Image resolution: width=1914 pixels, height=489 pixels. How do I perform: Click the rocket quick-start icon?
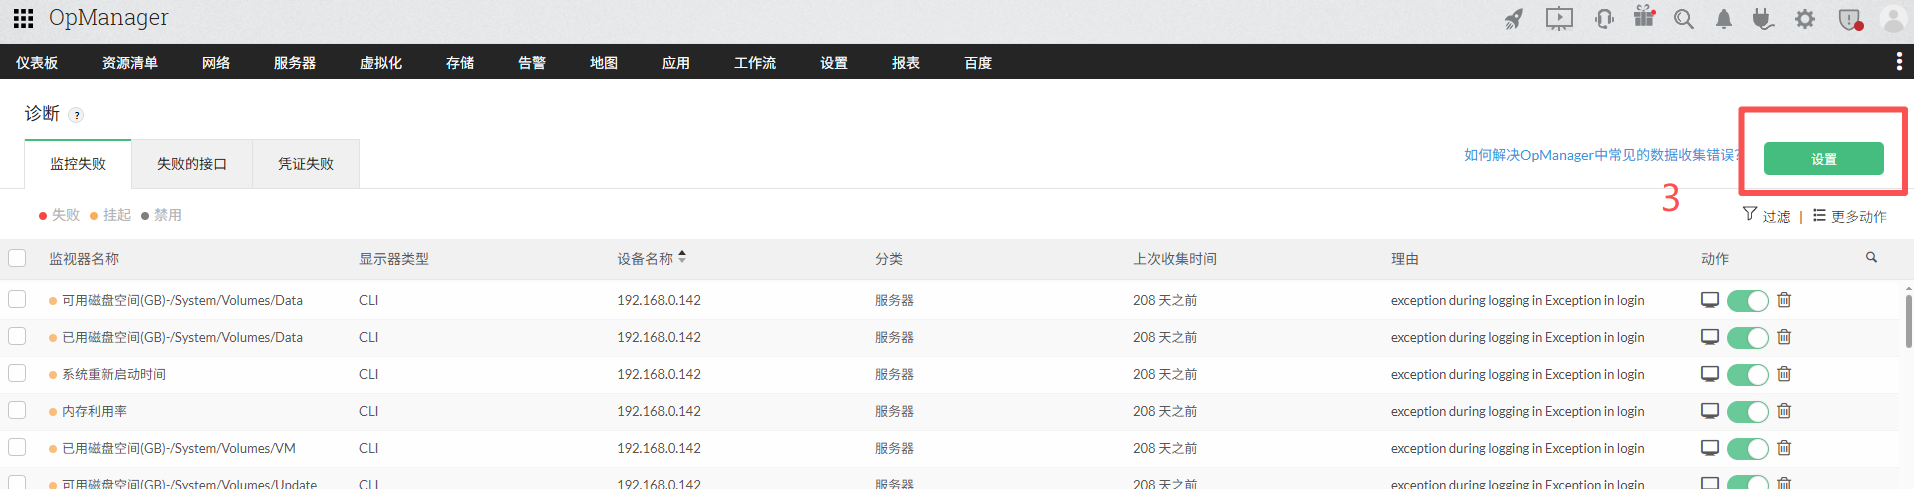(1514, 19)
